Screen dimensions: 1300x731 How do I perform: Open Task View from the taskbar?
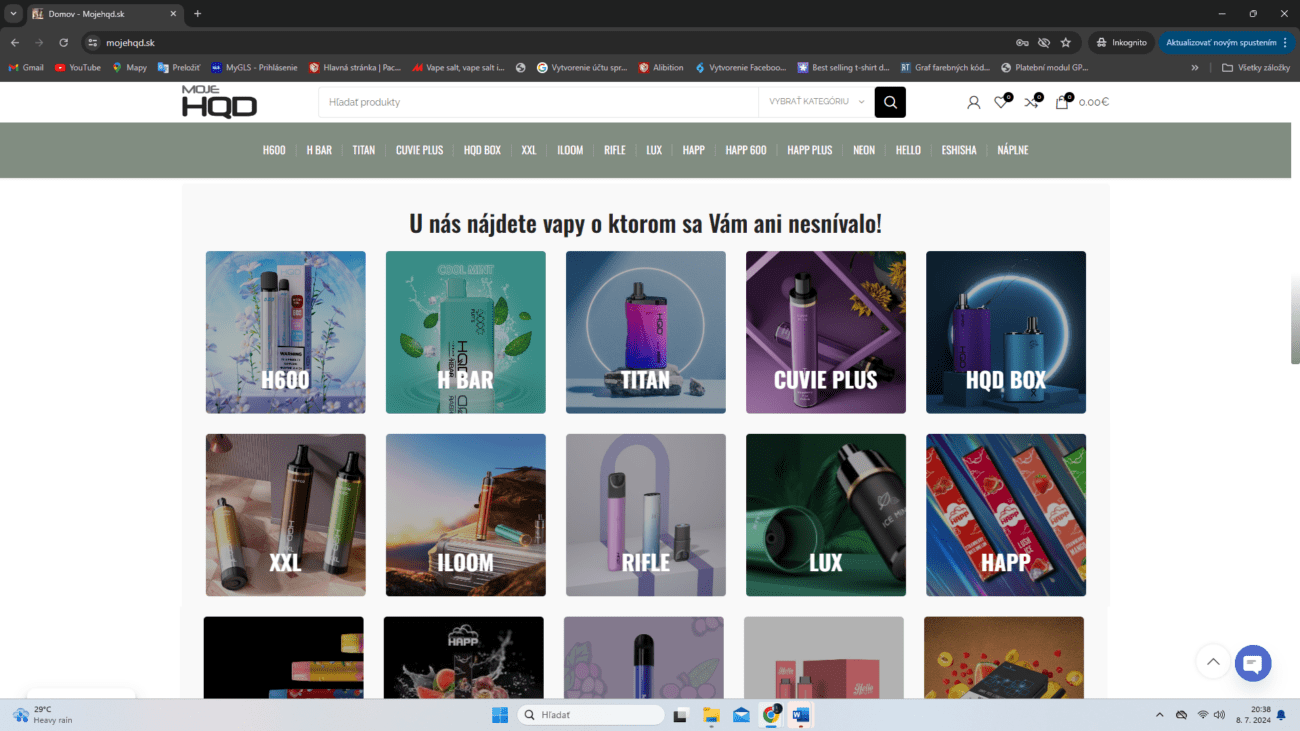tap(681, 715)
